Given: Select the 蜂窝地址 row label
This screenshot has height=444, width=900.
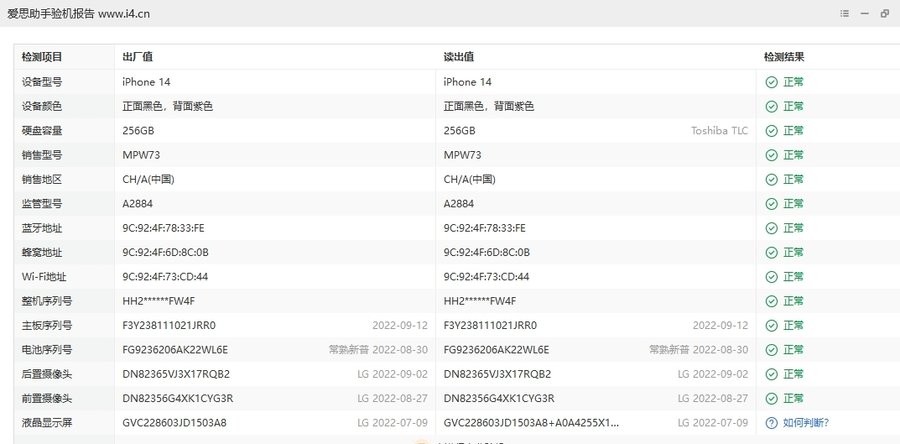Looking at the screenshot, I should tap(42, 252).
